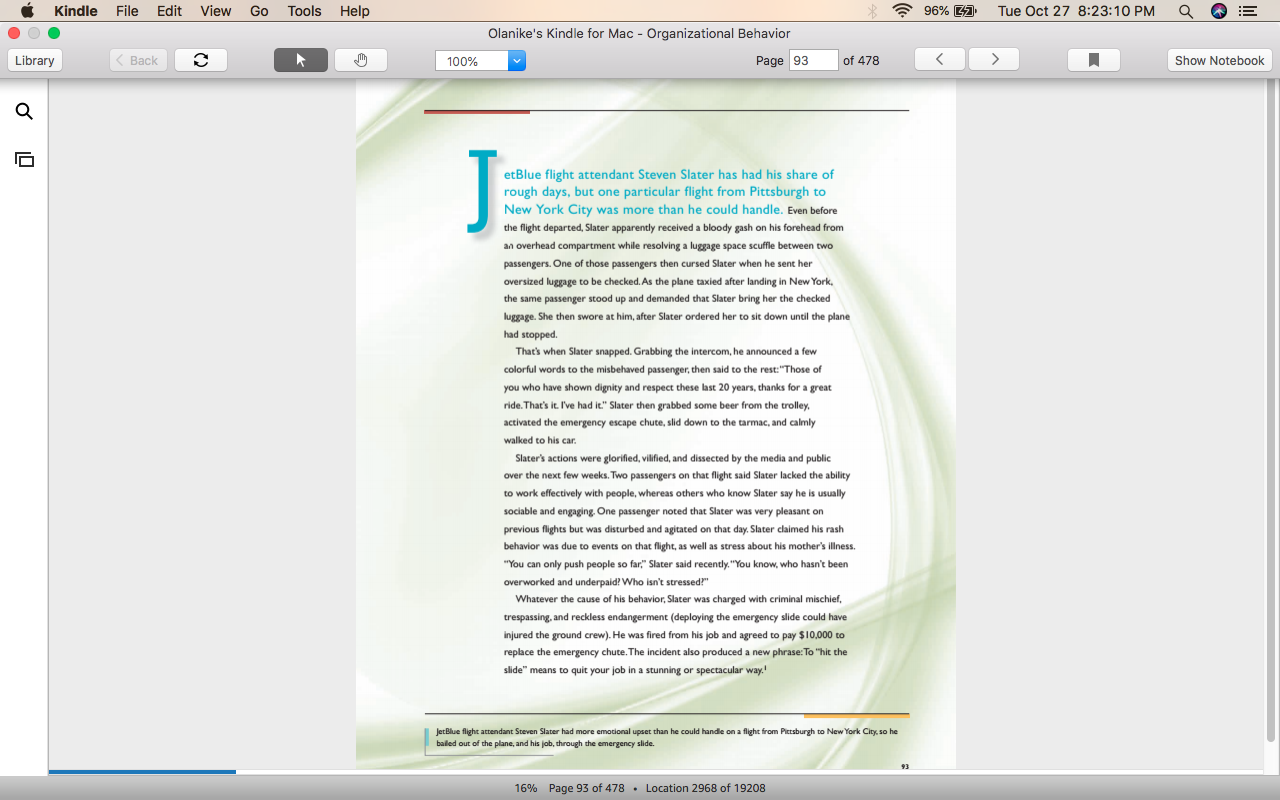Open the Help menu

click(x=355, y=11)
